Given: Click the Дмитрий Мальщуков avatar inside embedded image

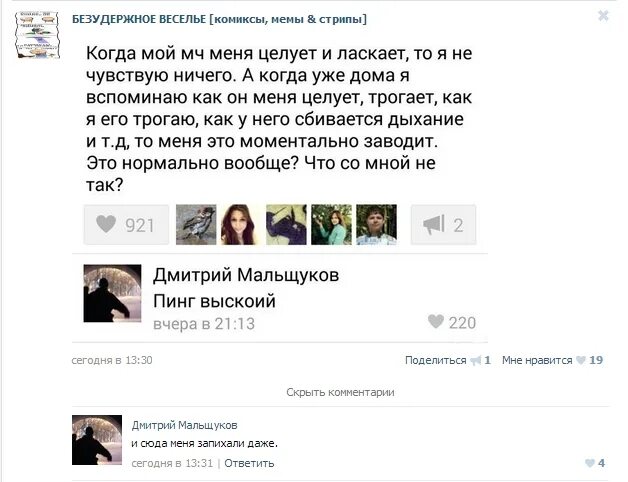Looking at the screenshot, I should point(112,293).
